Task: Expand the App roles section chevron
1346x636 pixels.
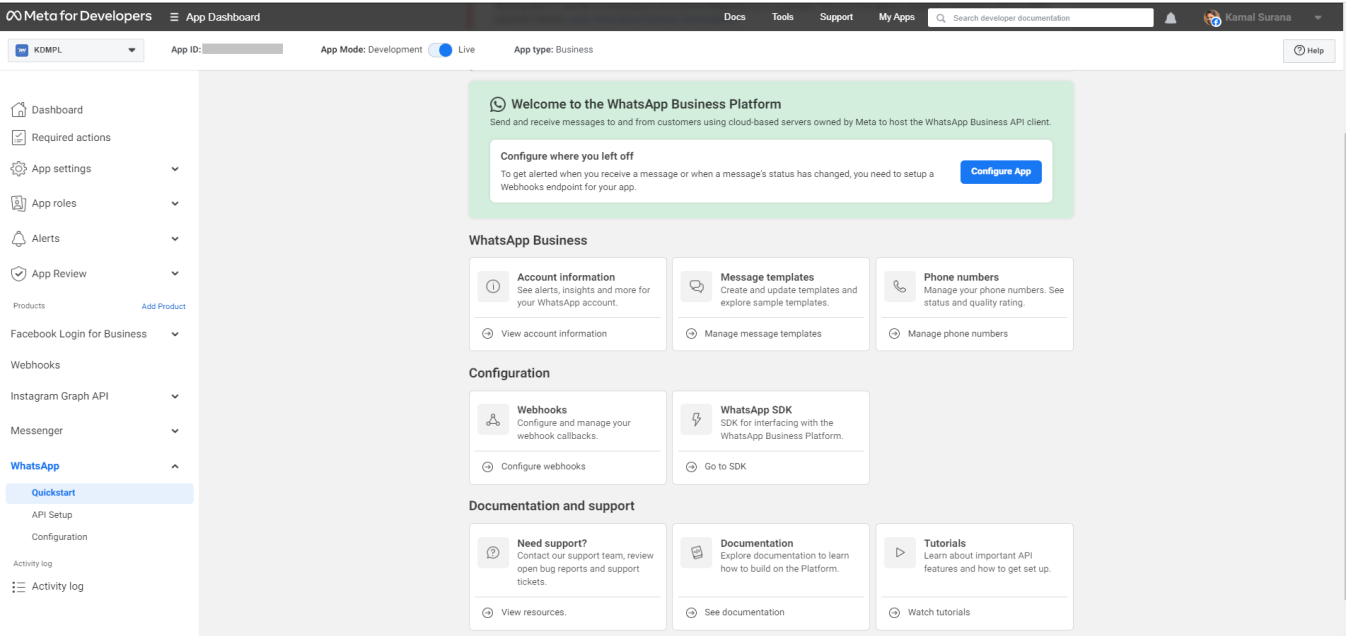Action: point(175,204)
